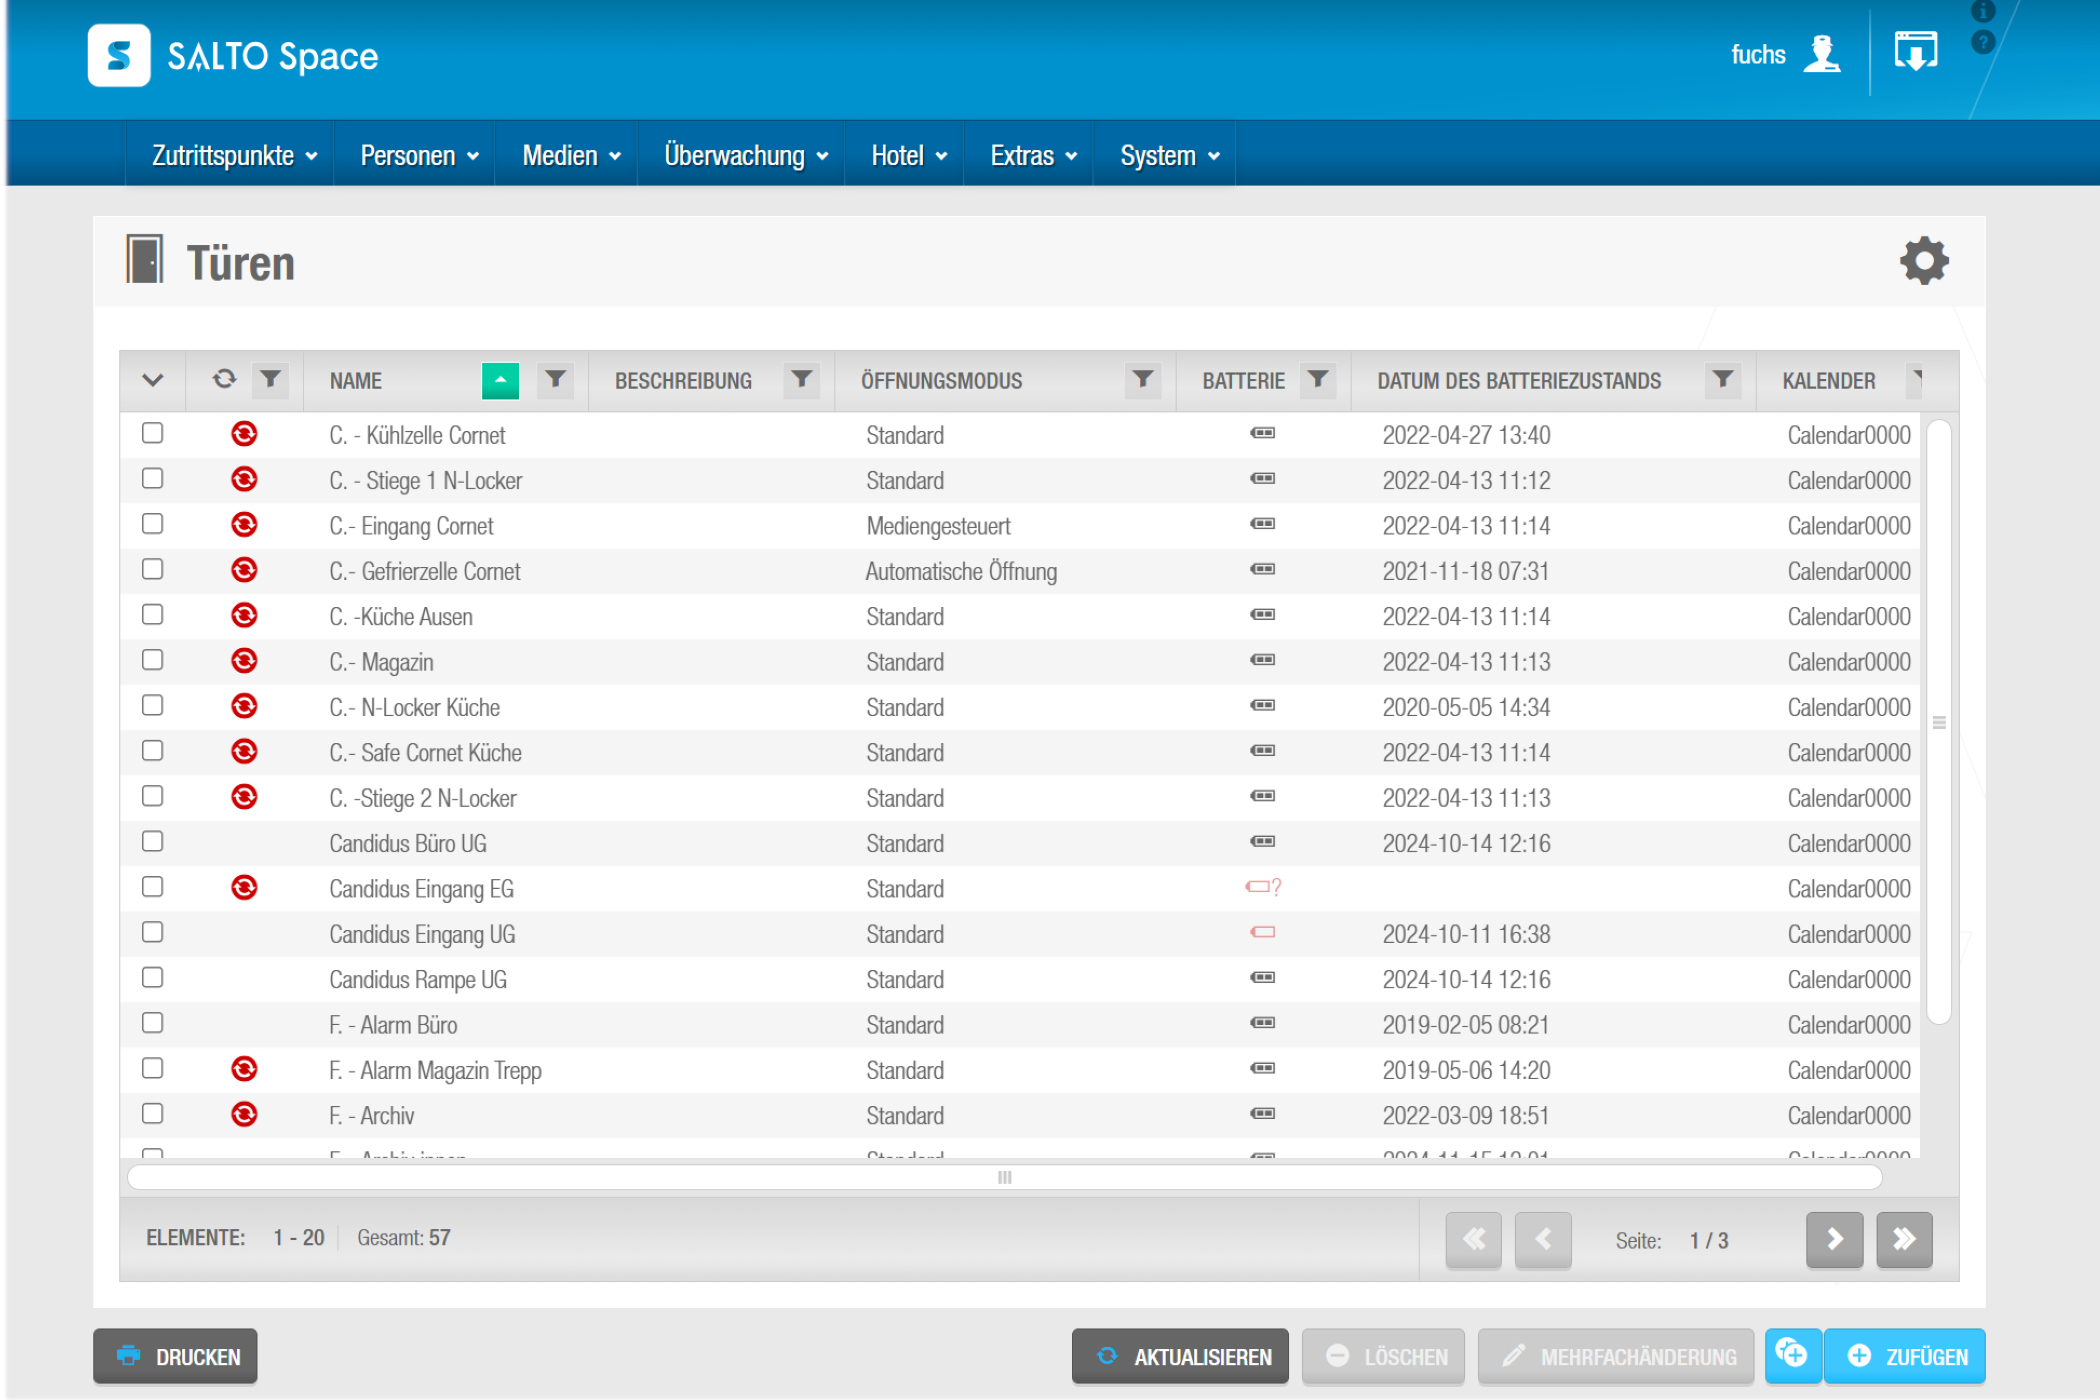Open the Überwachung menu
This screenshot has height=1400, width=2100.
tap(745, 156)
